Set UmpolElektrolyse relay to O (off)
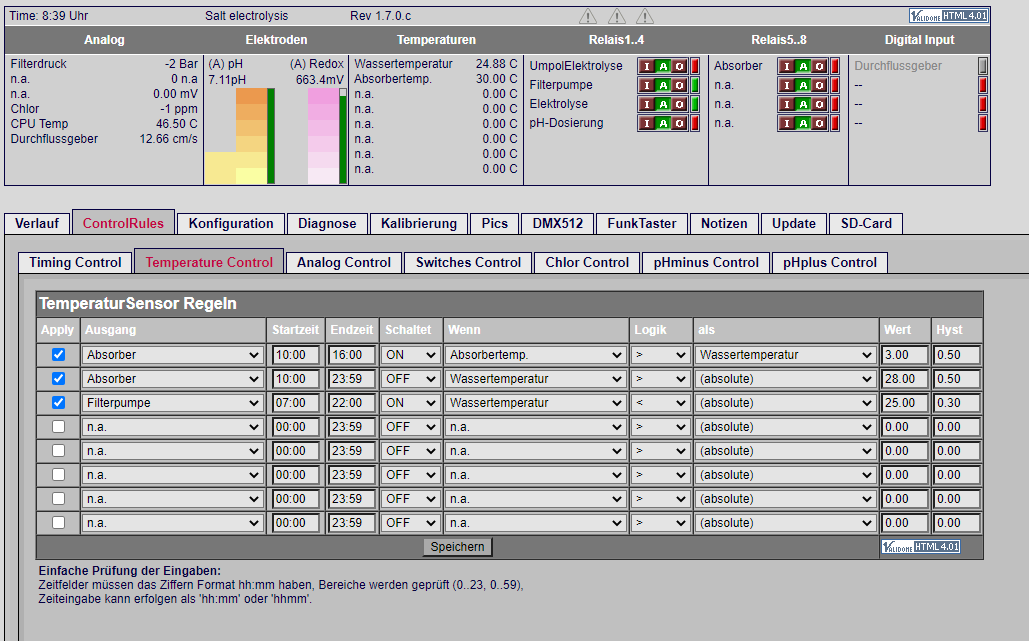 pos(679,66)
